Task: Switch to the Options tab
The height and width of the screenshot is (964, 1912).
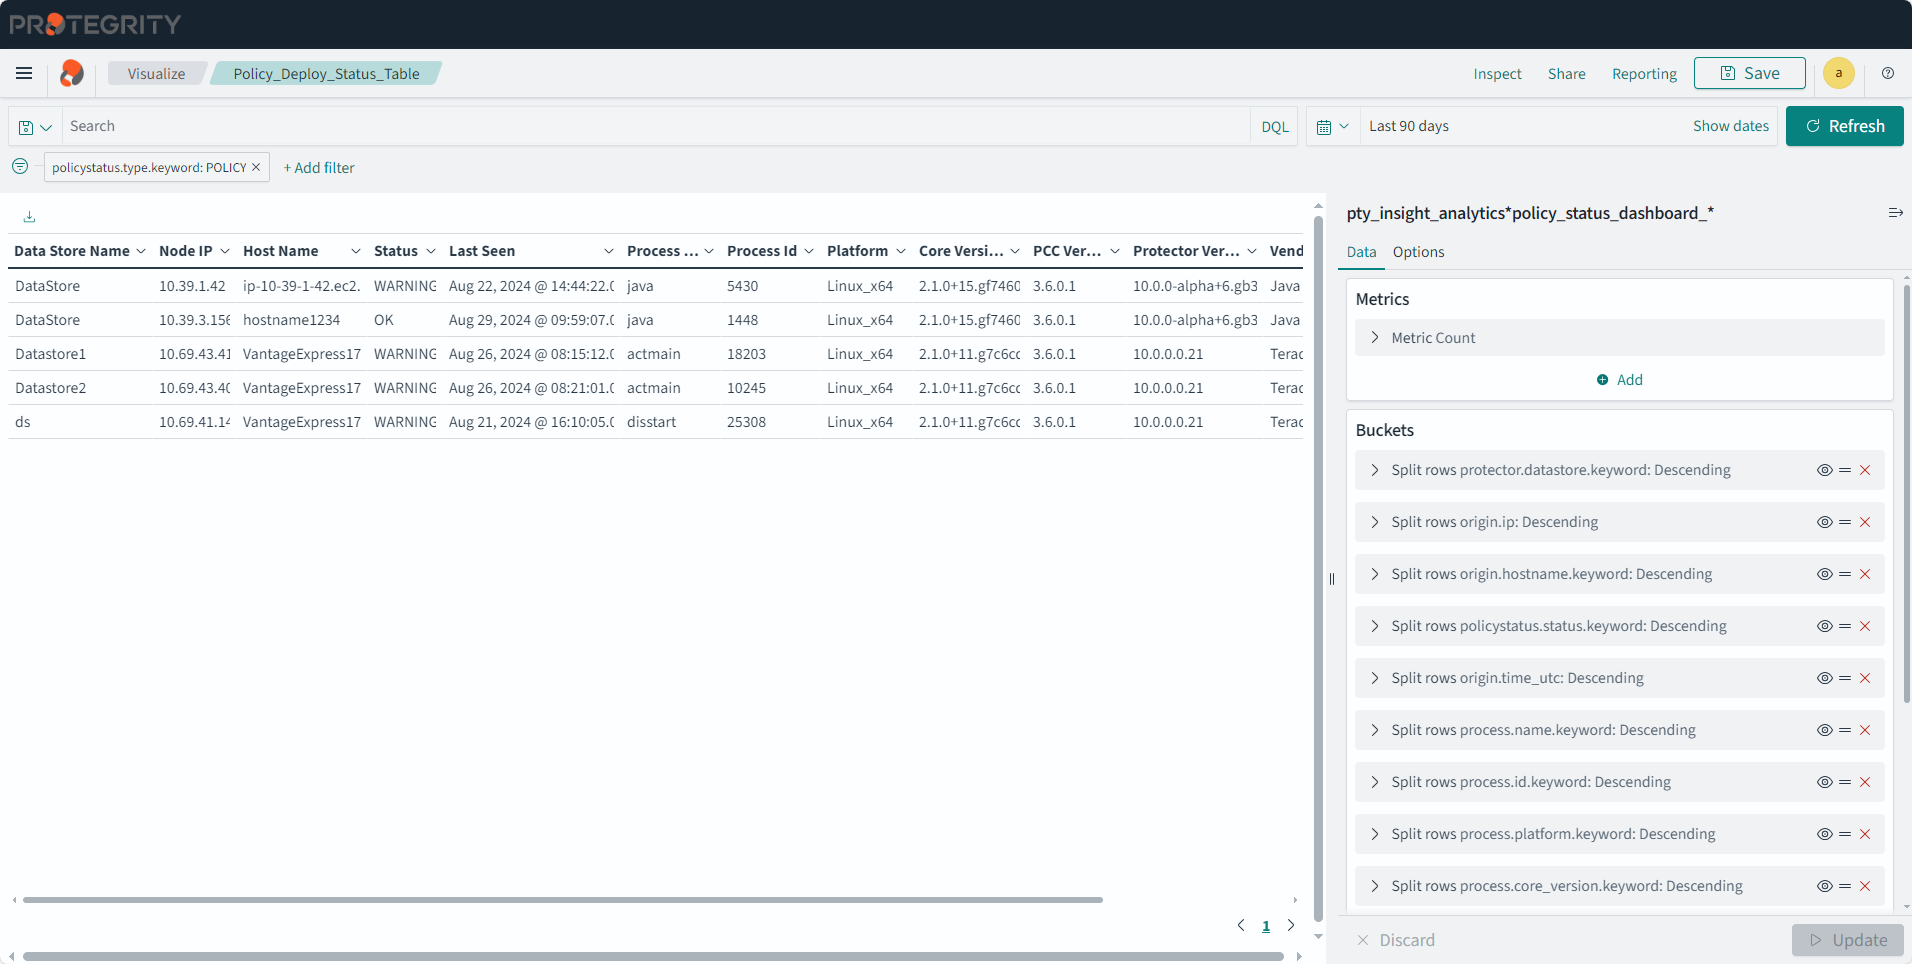Action: [x=1418, y=252]
